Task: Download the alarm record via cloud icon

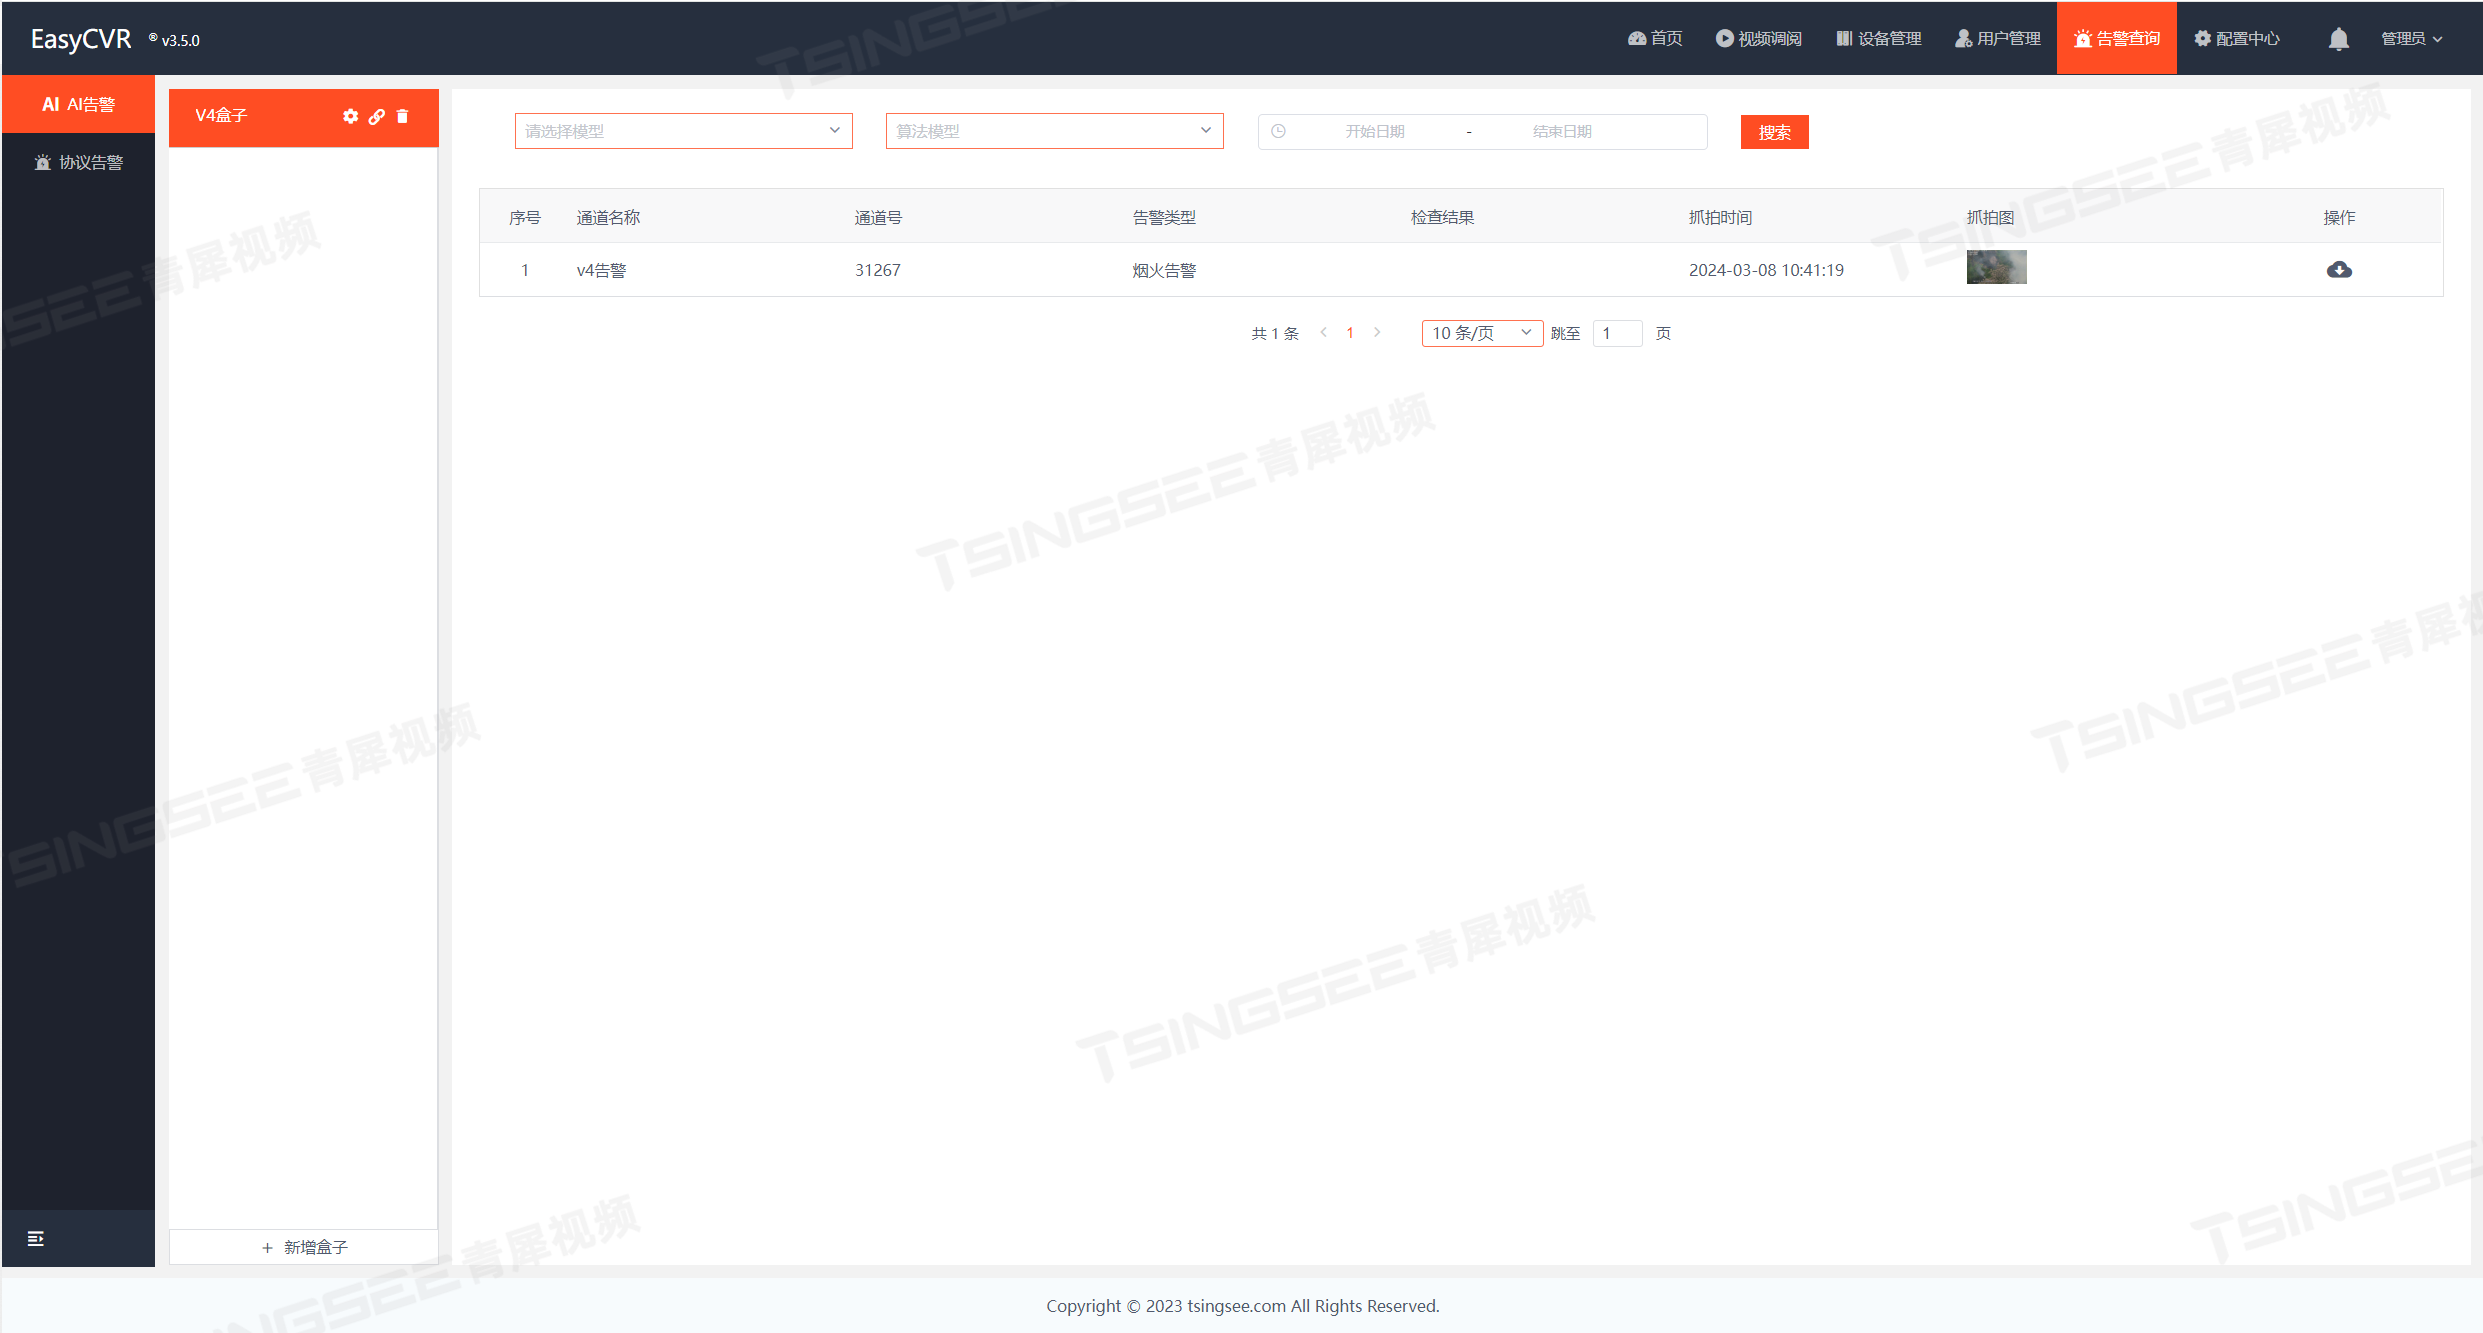Action: [x=2339, y=270]
